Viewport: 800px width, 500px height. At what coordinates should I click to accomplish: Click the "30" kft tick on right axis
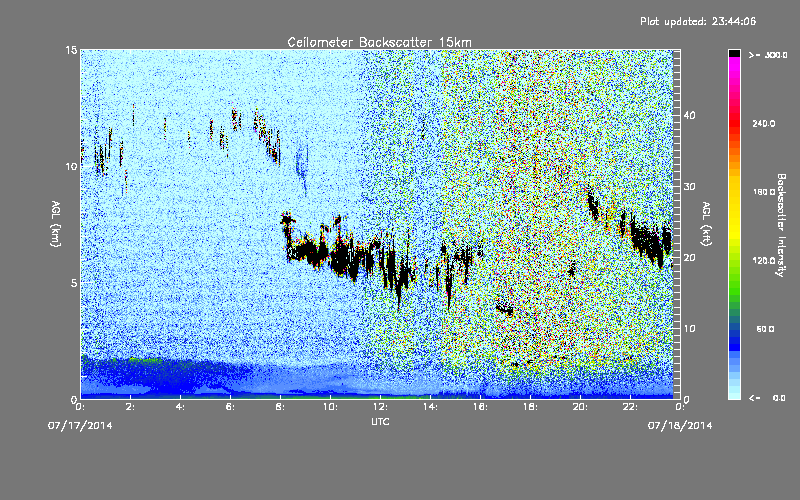coord(689,187)
